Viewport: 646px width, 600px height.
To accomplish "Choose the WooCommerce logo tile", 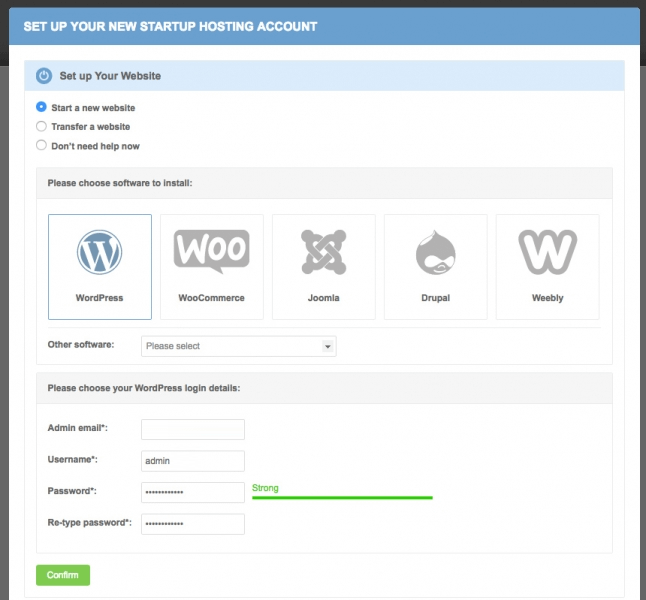I will pyautogui.click(x=211, y=267).
